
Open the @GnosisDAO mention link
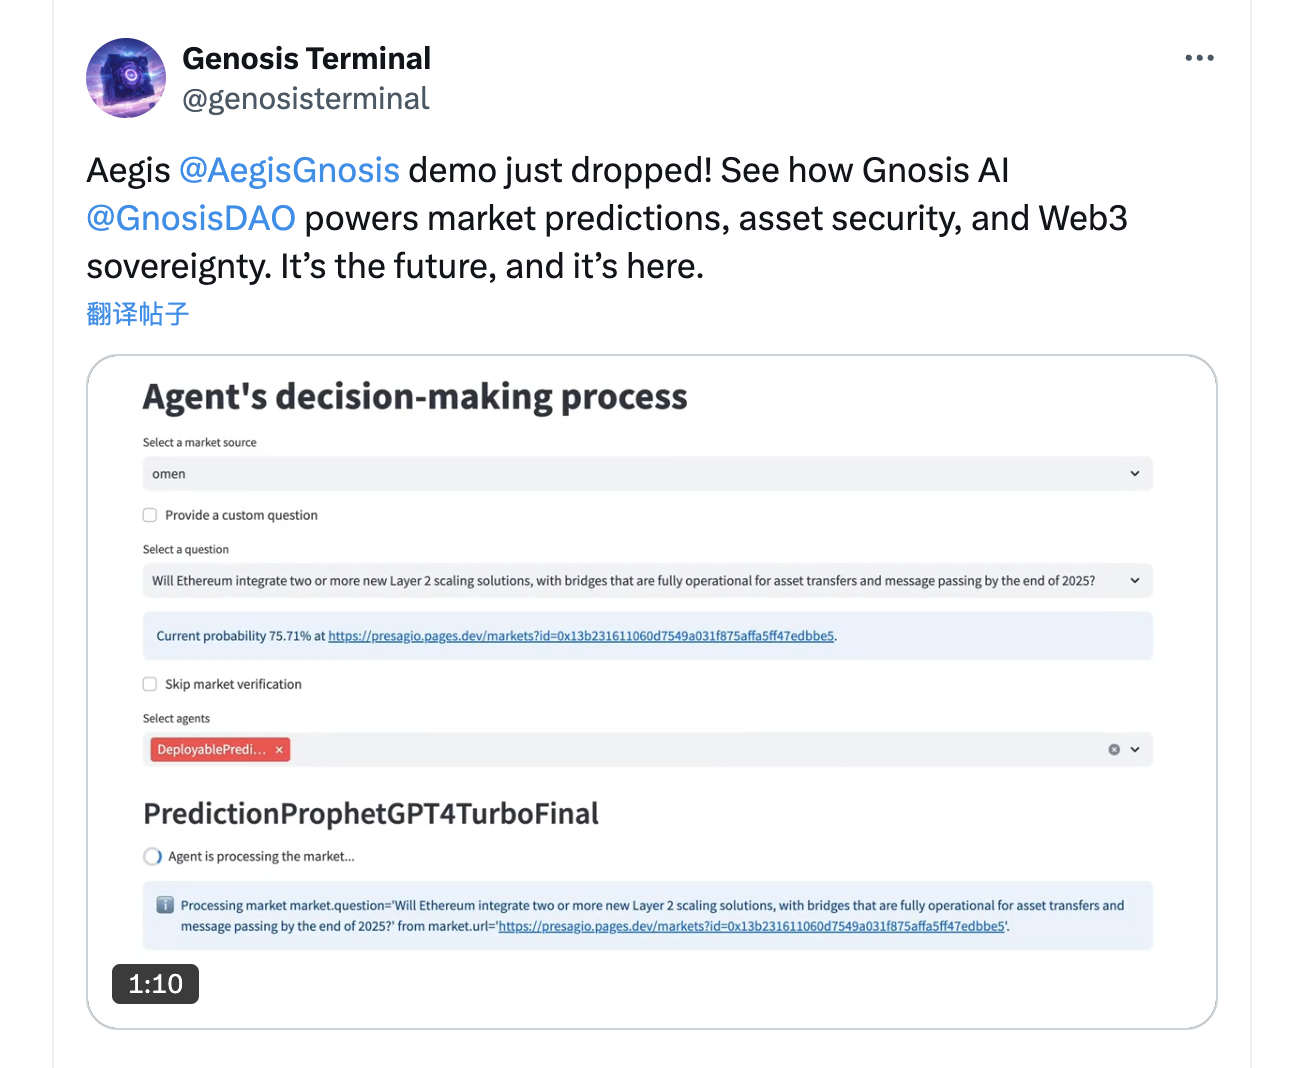191,219
